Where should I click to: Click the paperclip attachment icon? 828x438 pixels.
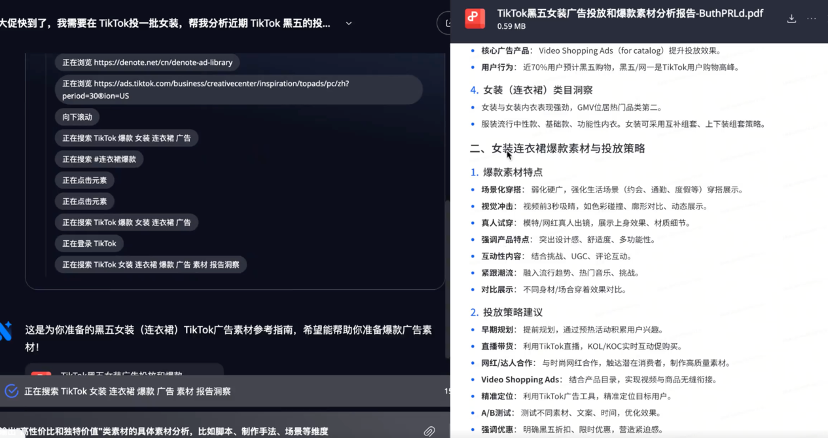[x=429, y=431]
